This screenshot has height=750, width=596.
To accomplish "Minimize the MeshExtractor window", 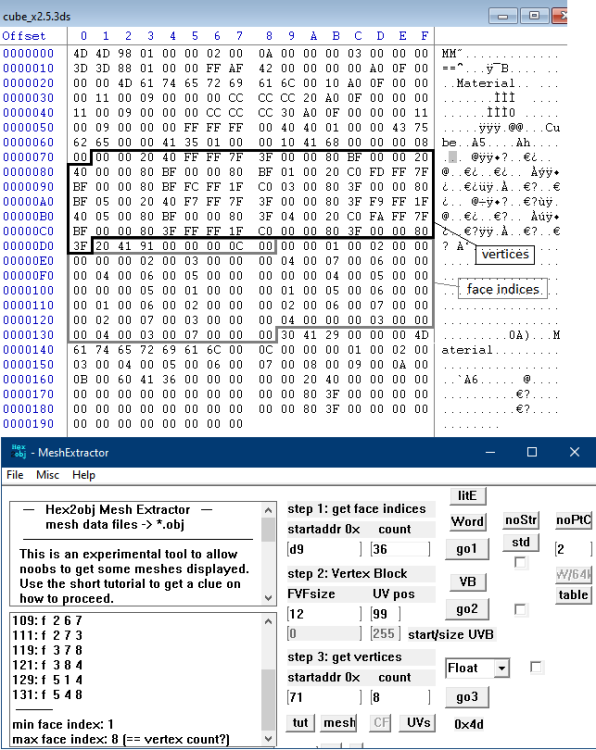I will [490, 452].
